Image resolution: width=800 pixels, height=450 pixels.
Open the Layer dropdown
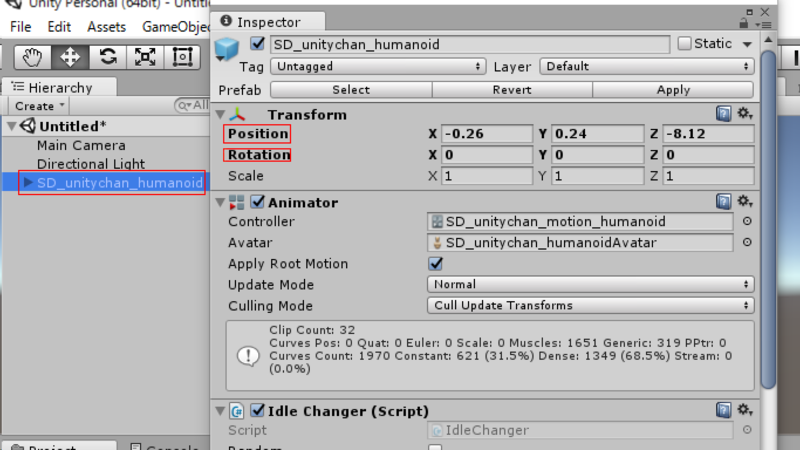coord(646,66)
